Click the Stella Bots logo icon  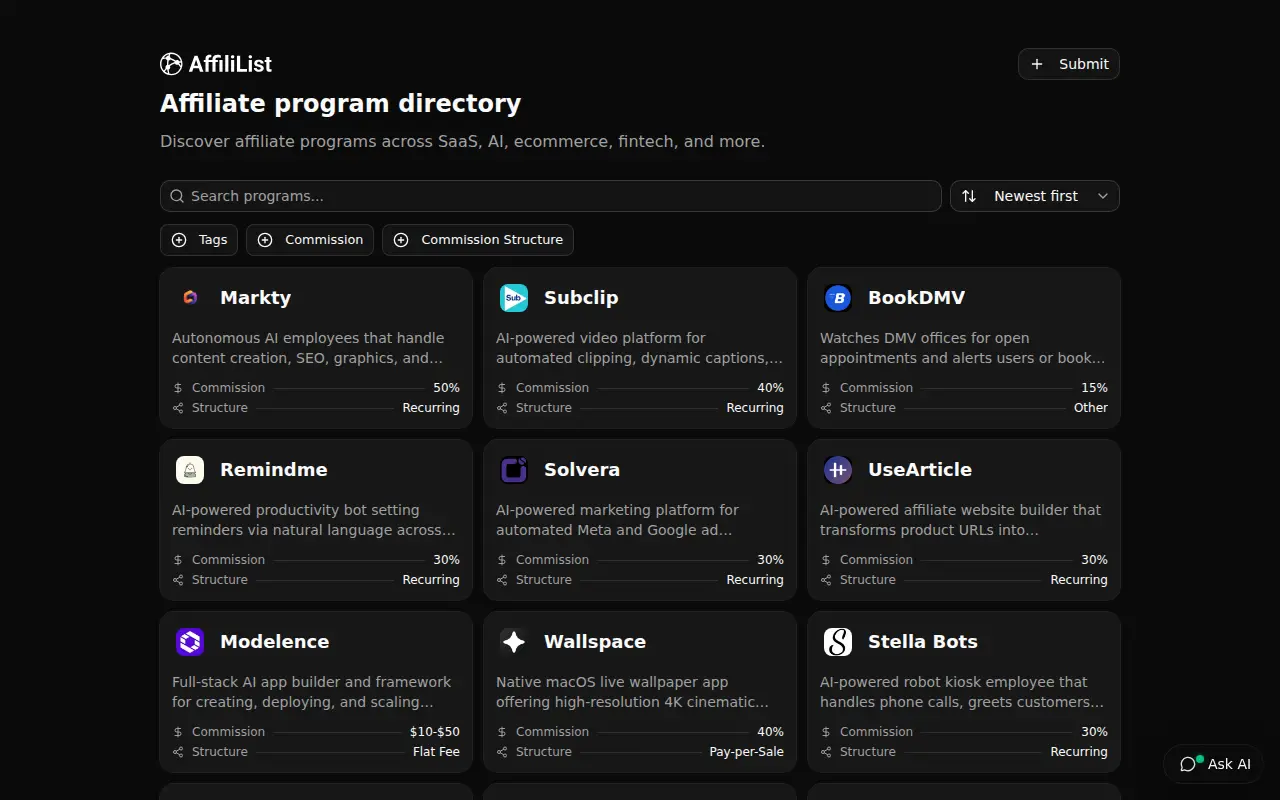838,642
